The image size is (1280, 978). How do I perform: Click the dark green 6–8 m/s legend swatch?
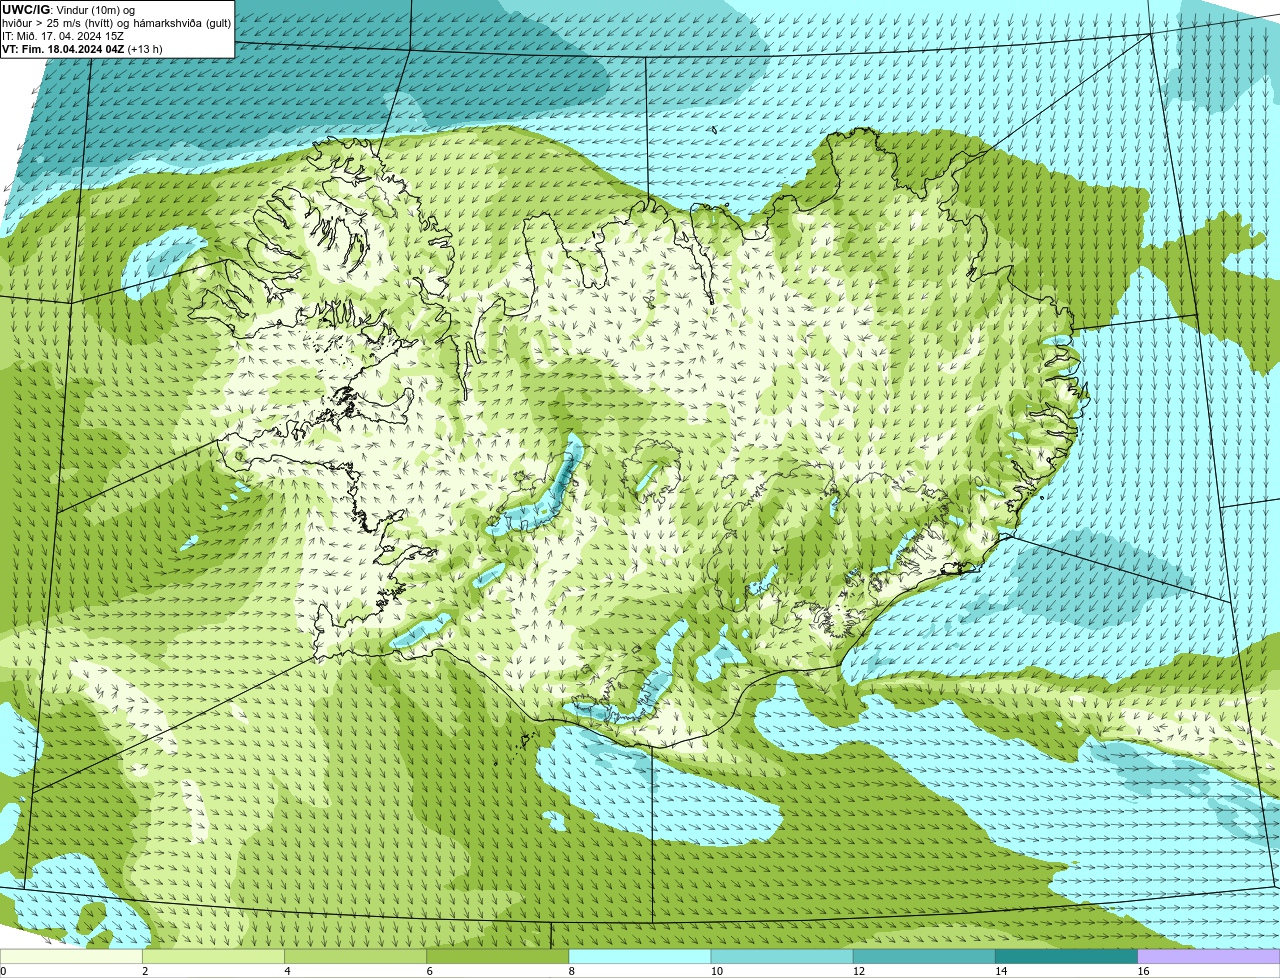[498, 956]
